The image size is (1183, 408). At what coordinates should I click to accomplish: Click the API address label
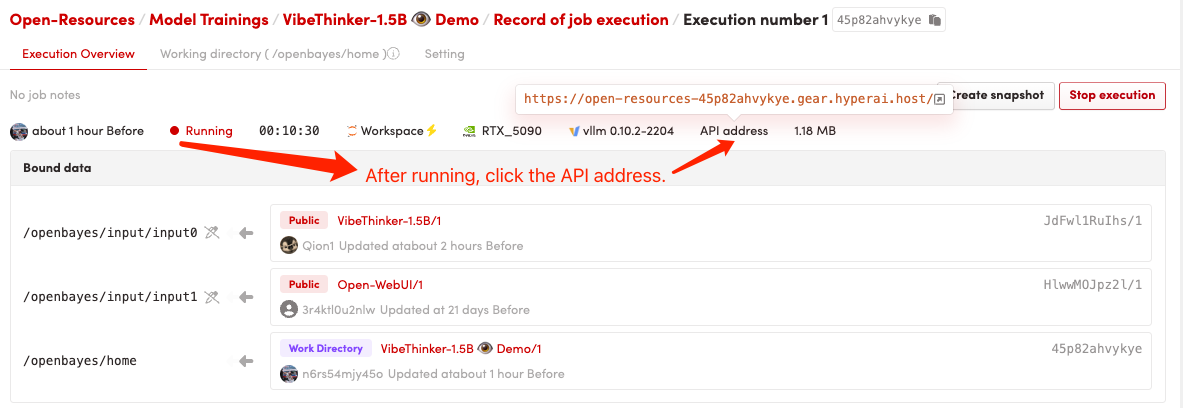click(x=734, y=131)
